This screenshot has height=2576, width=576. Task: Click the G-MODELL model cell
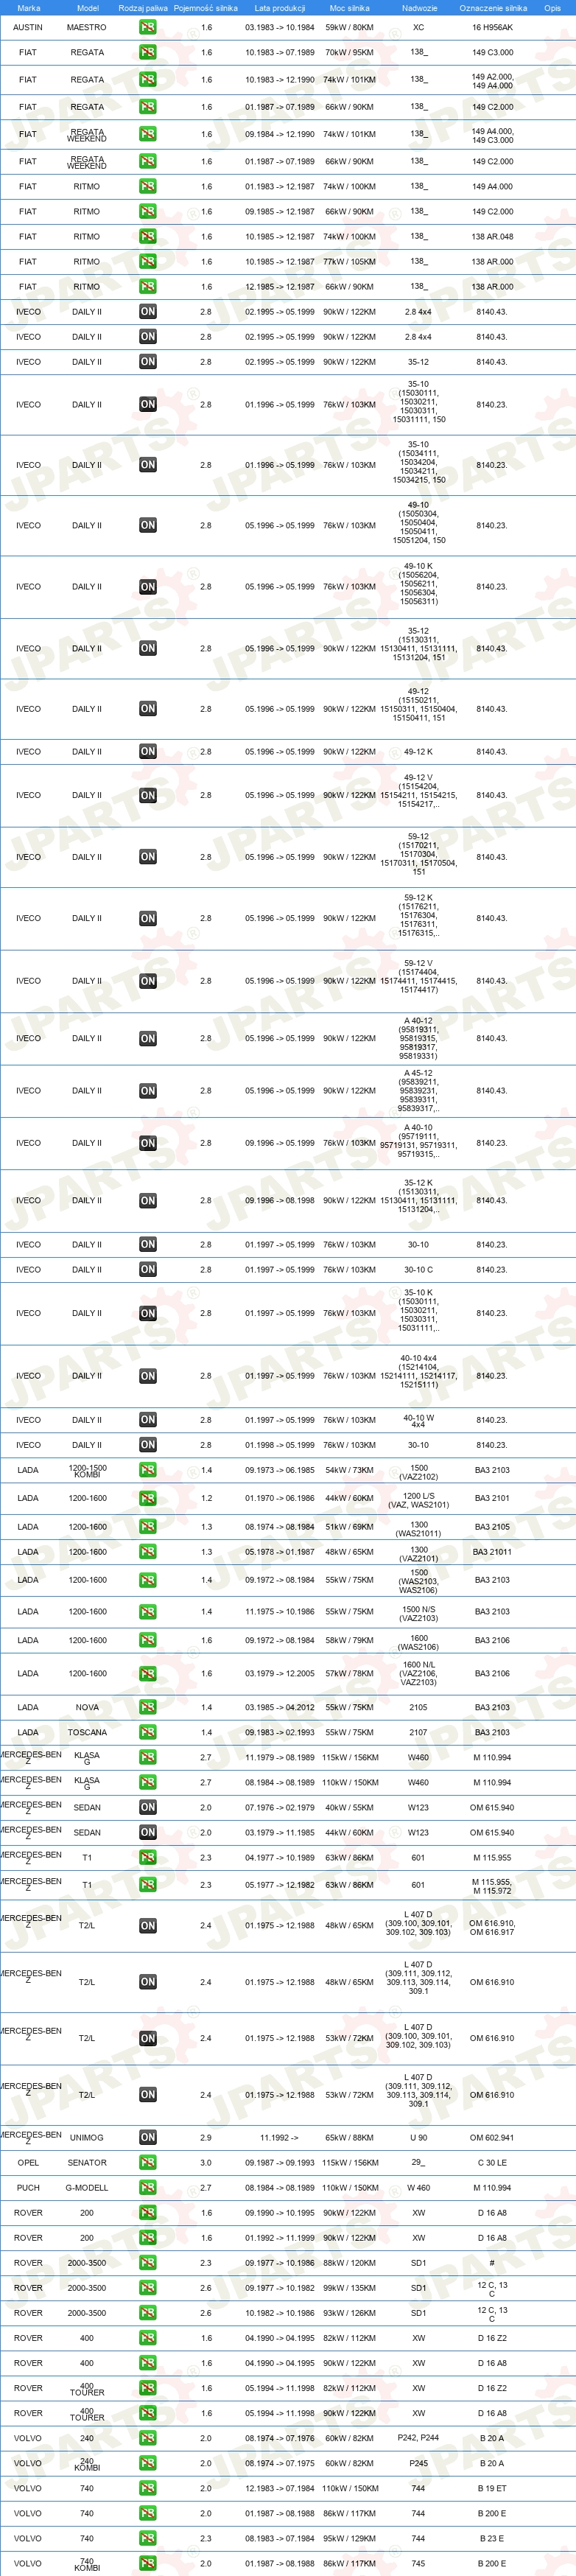[x=87, y=2188]
